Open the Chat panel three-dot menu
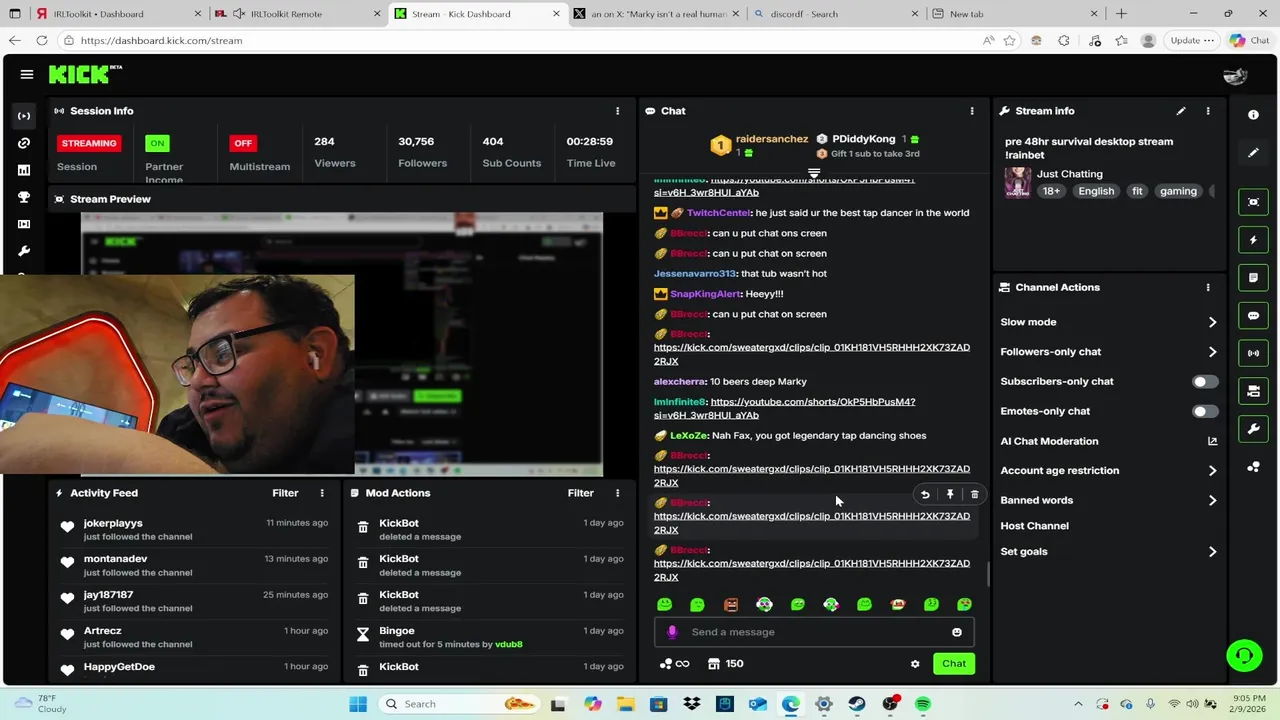 tap(971, 111)
